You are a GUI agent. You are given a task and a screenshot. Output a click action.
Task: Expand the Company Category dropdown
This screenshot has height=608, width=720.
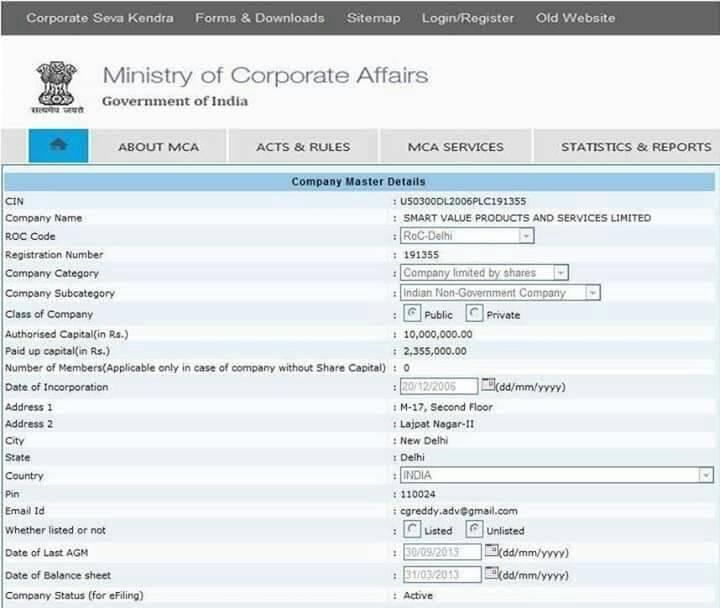pos(560,273)
